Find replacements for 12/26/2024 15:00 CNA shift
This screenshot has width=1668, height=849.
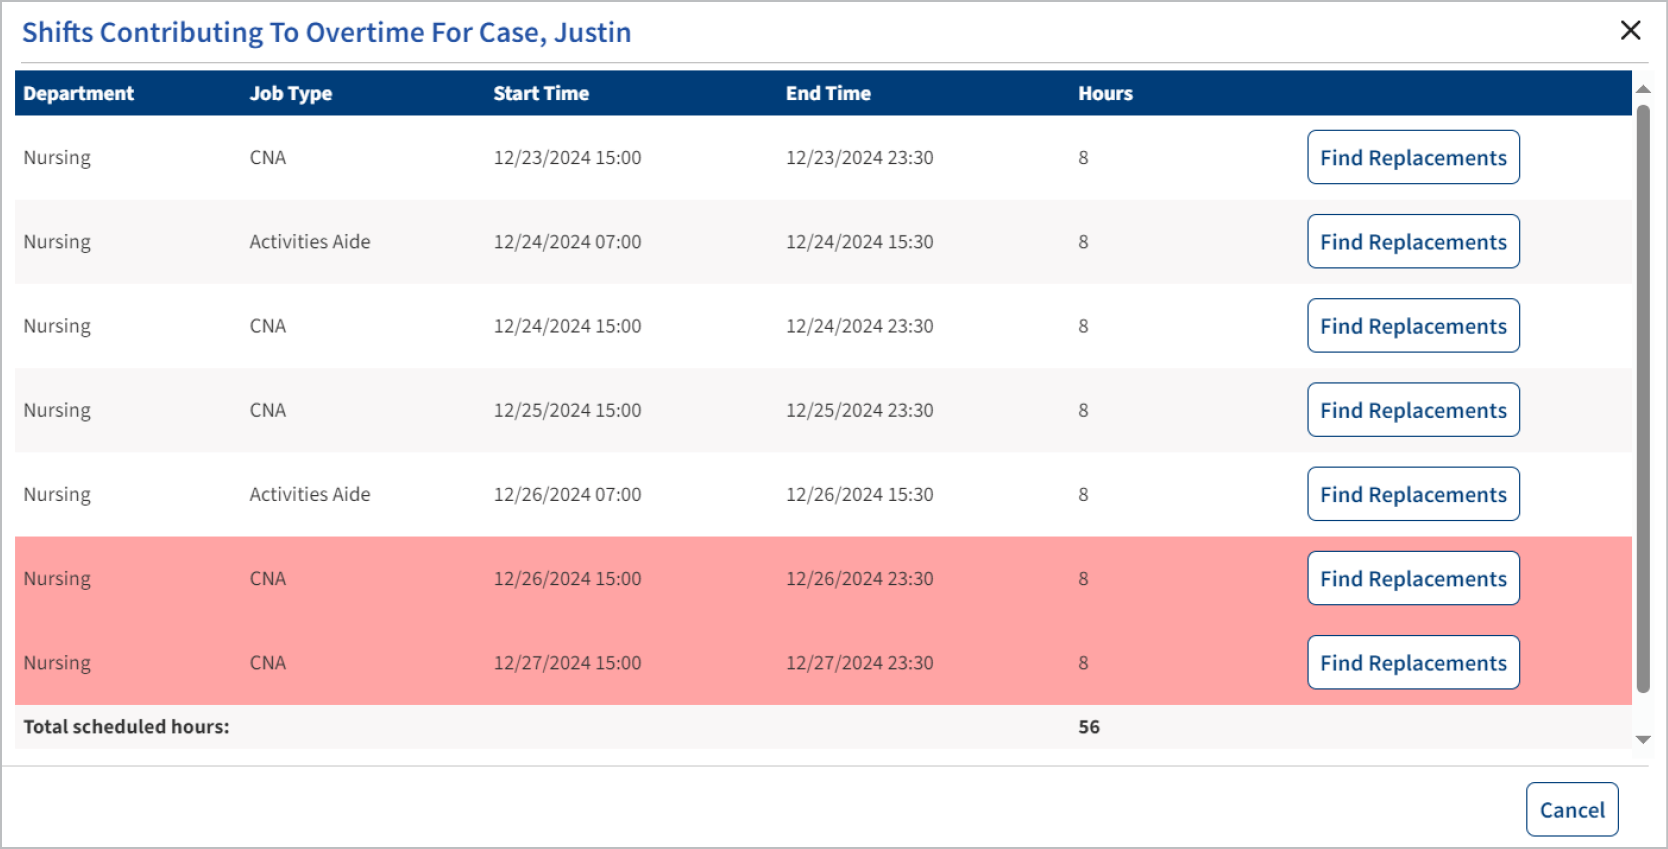(1413, 578)
